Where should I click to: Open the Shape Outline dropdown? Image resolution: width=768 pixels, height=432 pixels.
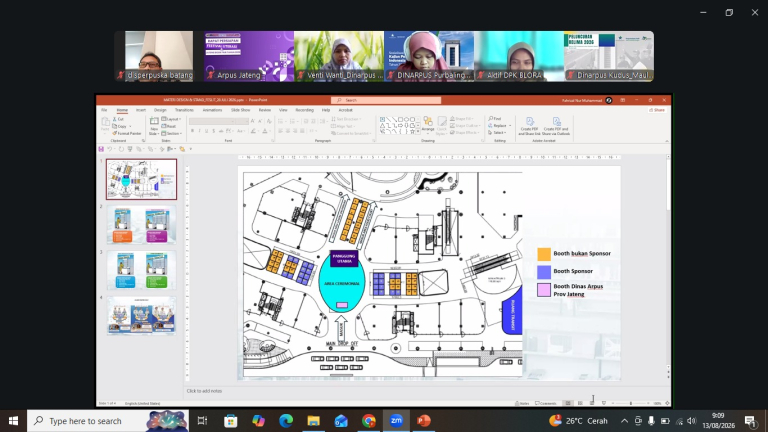[x=464, y=126]
